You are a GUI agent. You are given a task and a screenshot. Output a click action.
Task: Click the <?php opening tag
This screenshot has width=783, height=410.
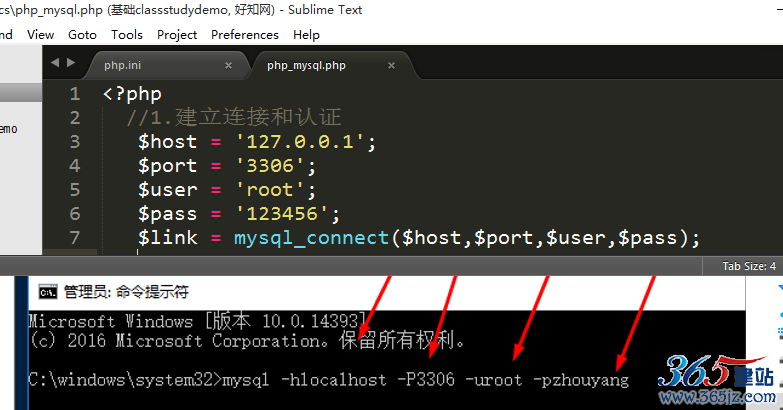[132, 94]
